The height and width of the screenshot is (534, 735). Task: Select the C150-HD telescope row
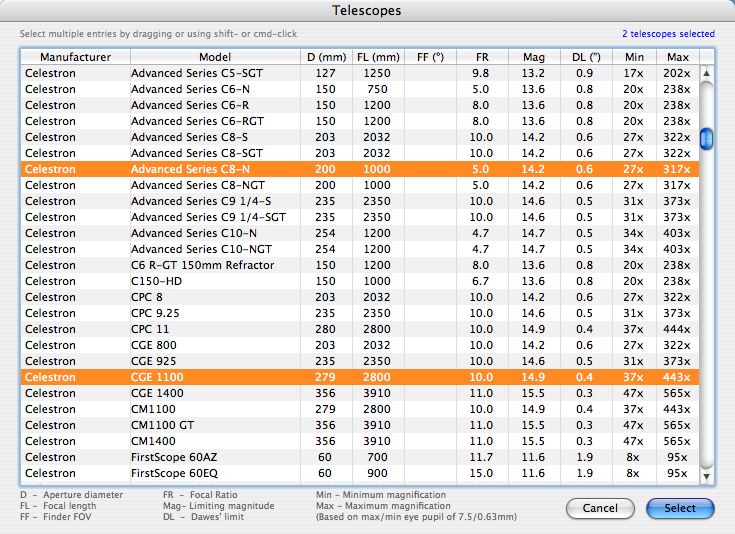click(360, 281)
